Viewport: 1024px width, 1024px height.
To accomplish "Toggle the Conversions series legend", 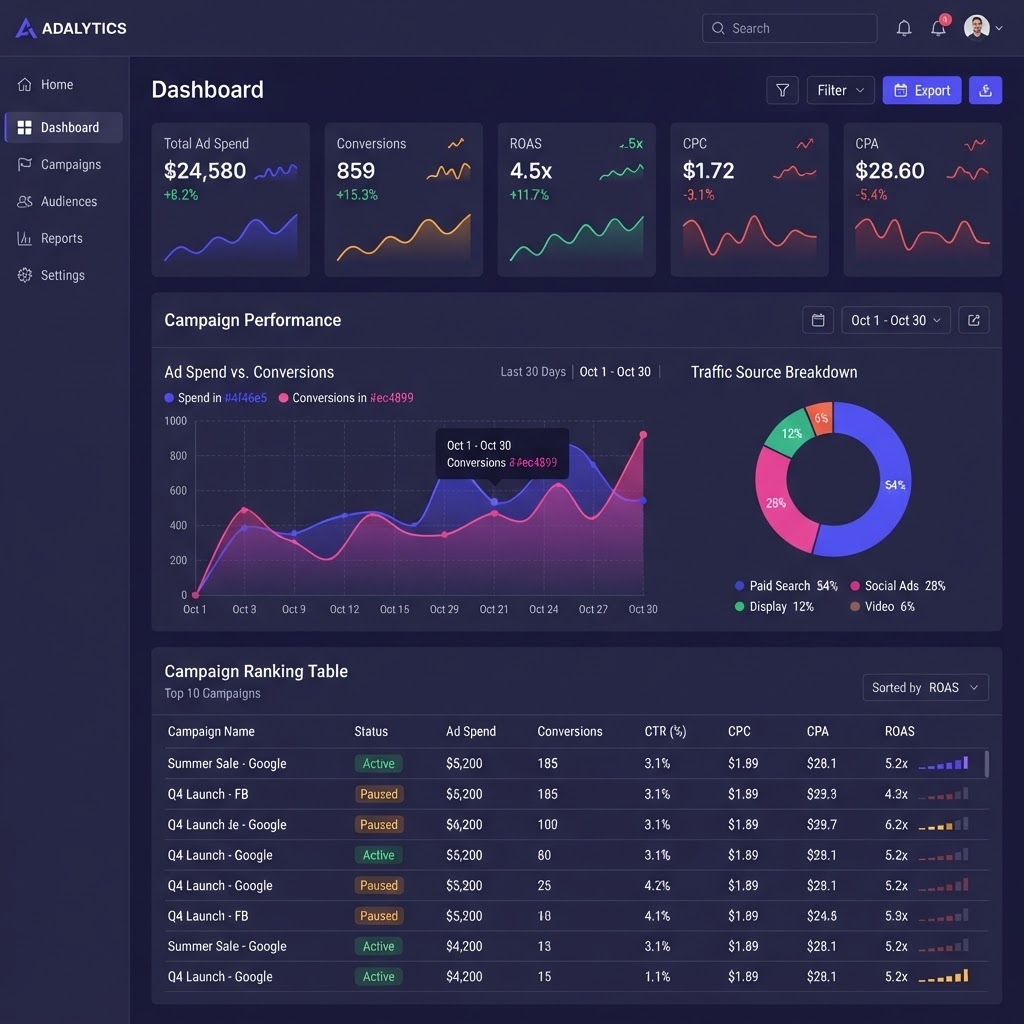I will 346,398.
